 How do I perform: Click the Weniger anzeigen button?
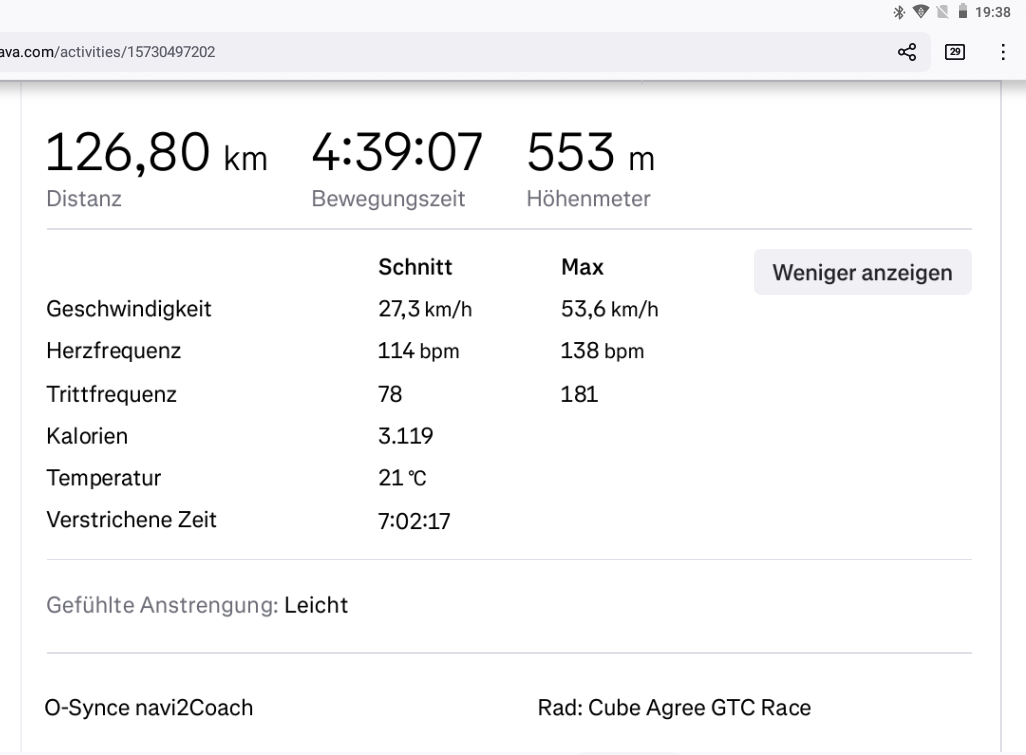[x=862, y=272]
